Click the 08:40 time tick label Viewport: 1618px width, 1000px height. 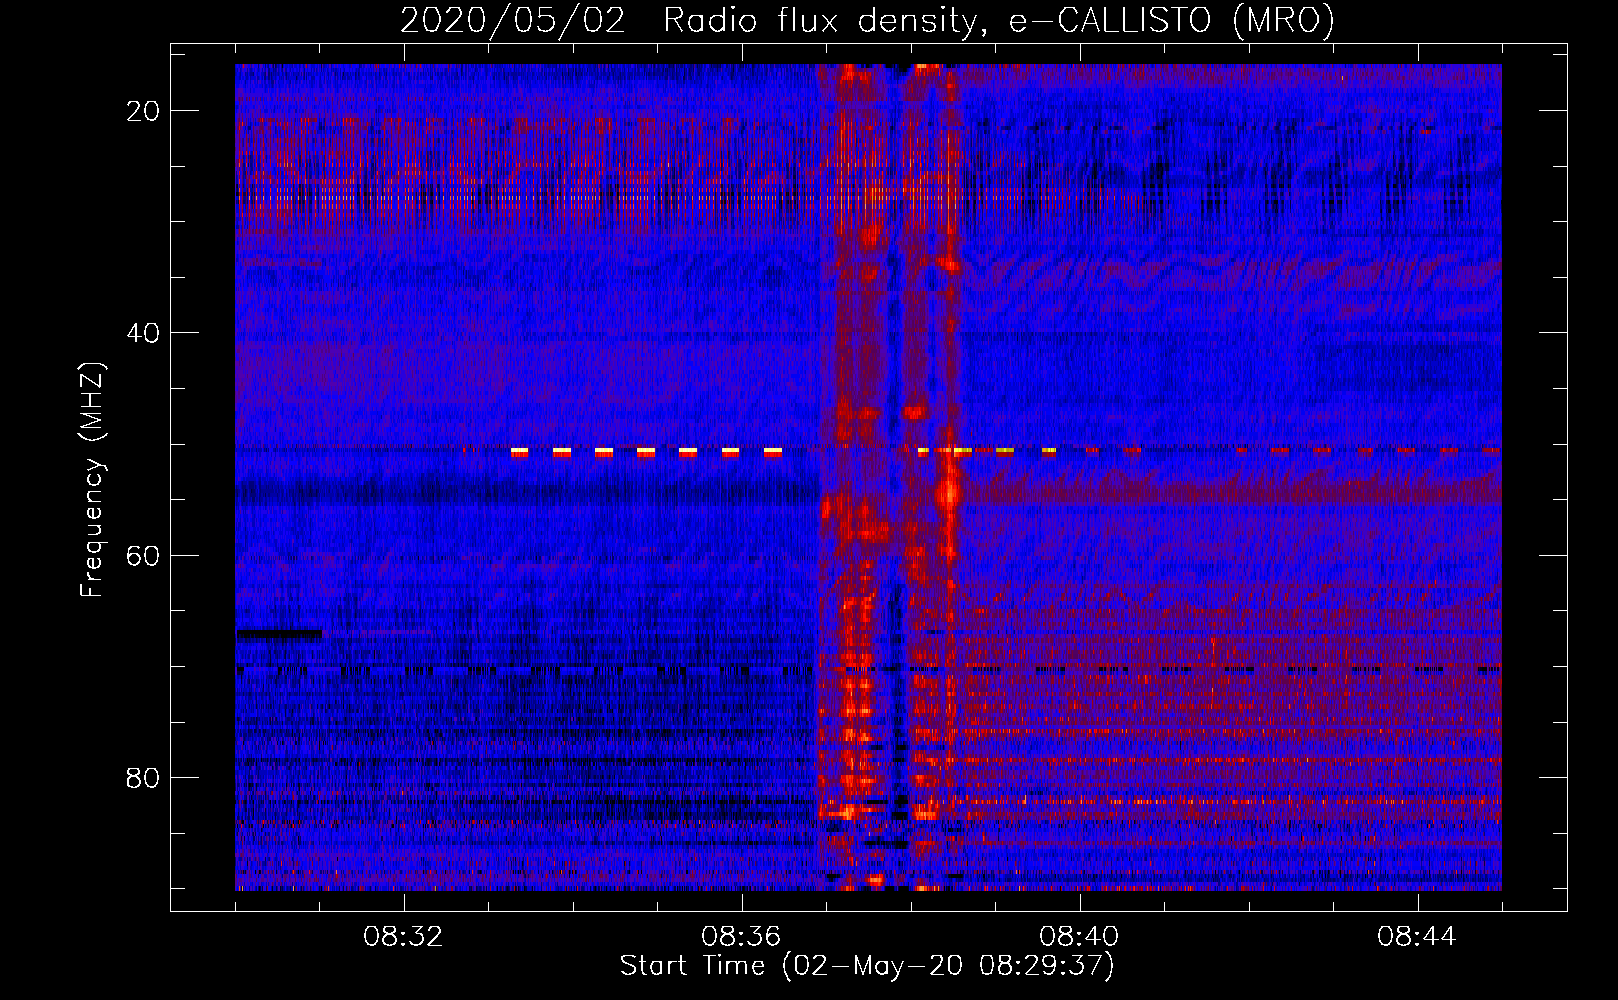click(1079, 937)
